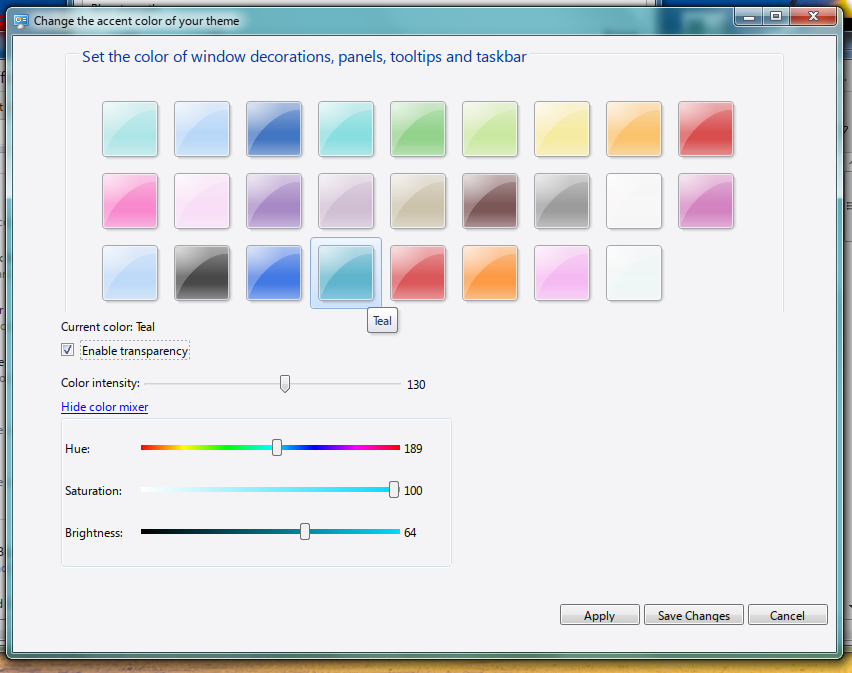Pick the hot pink swatch
The width and height of the screenshot is (852, 673).
130,201
